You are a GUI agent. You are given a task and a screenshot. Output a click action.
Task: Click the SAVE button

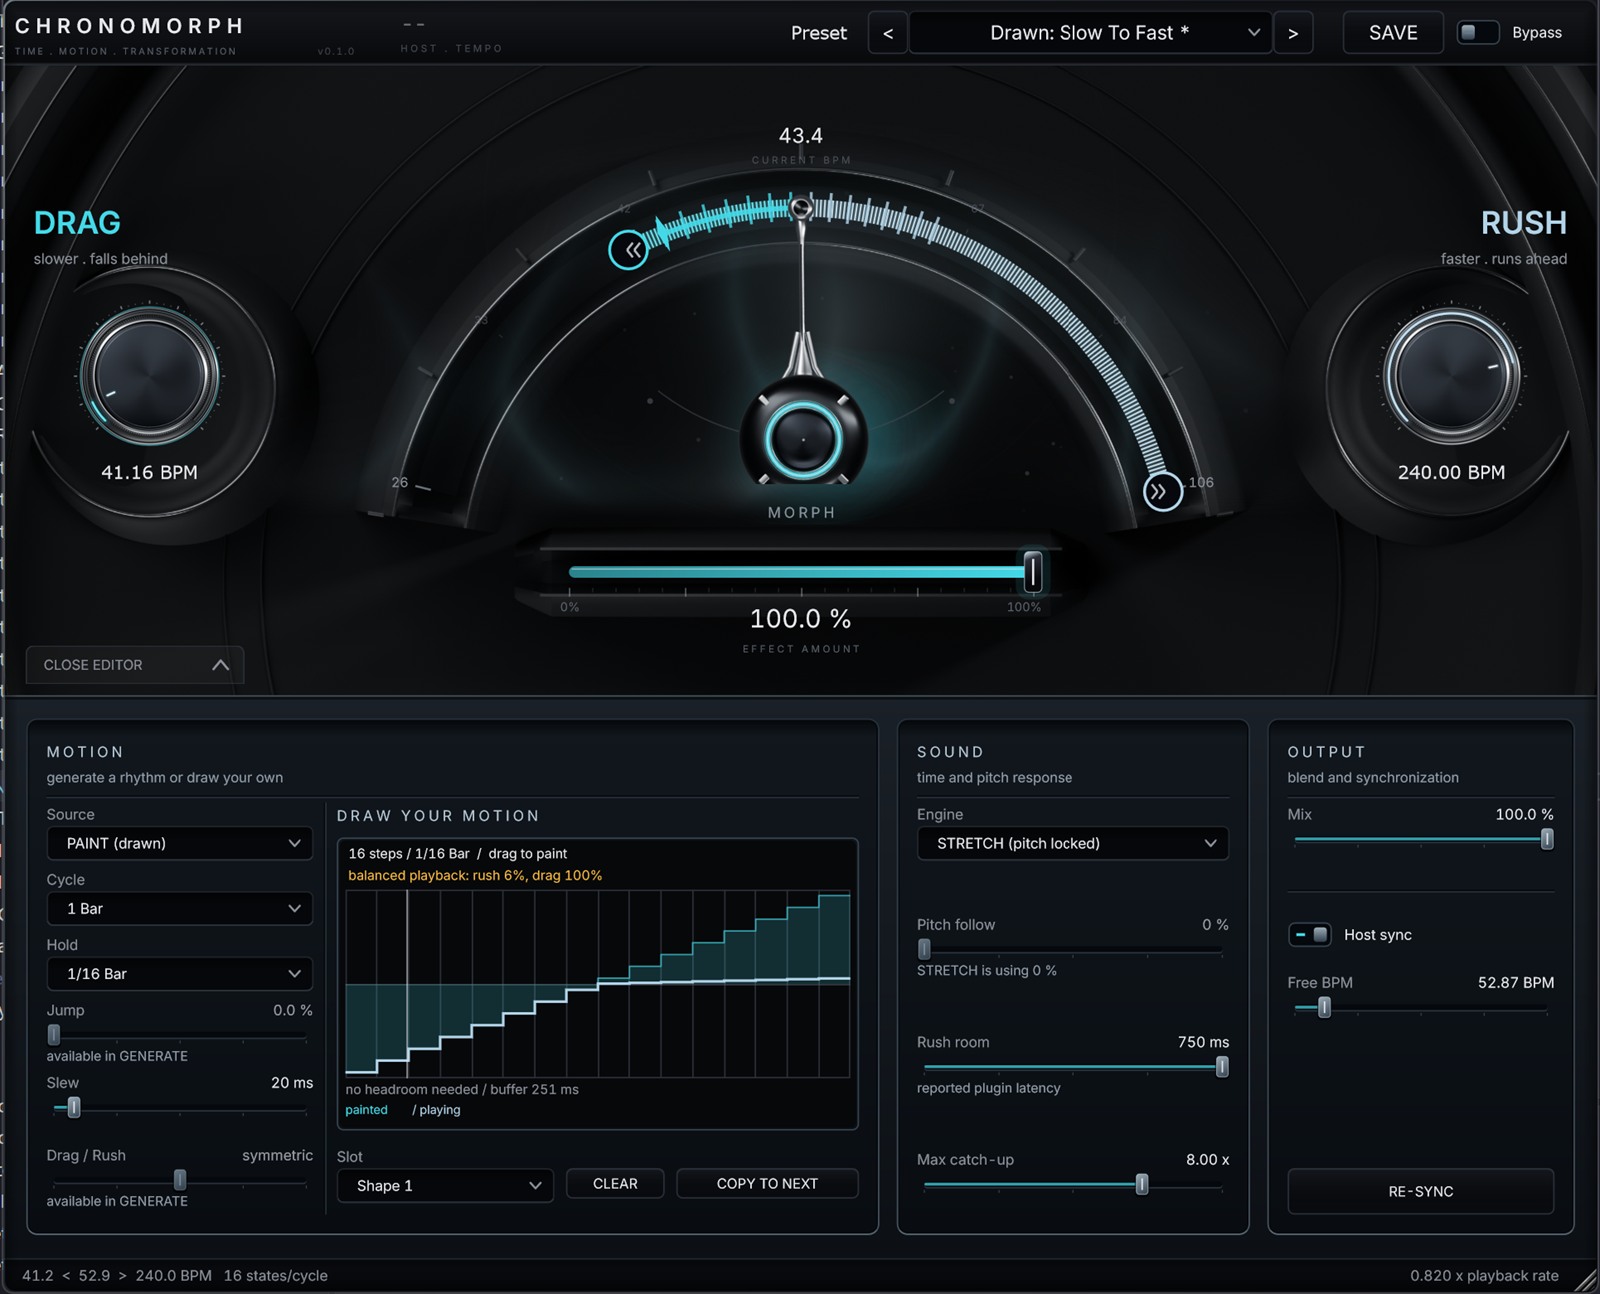(x=1393, y=33)
